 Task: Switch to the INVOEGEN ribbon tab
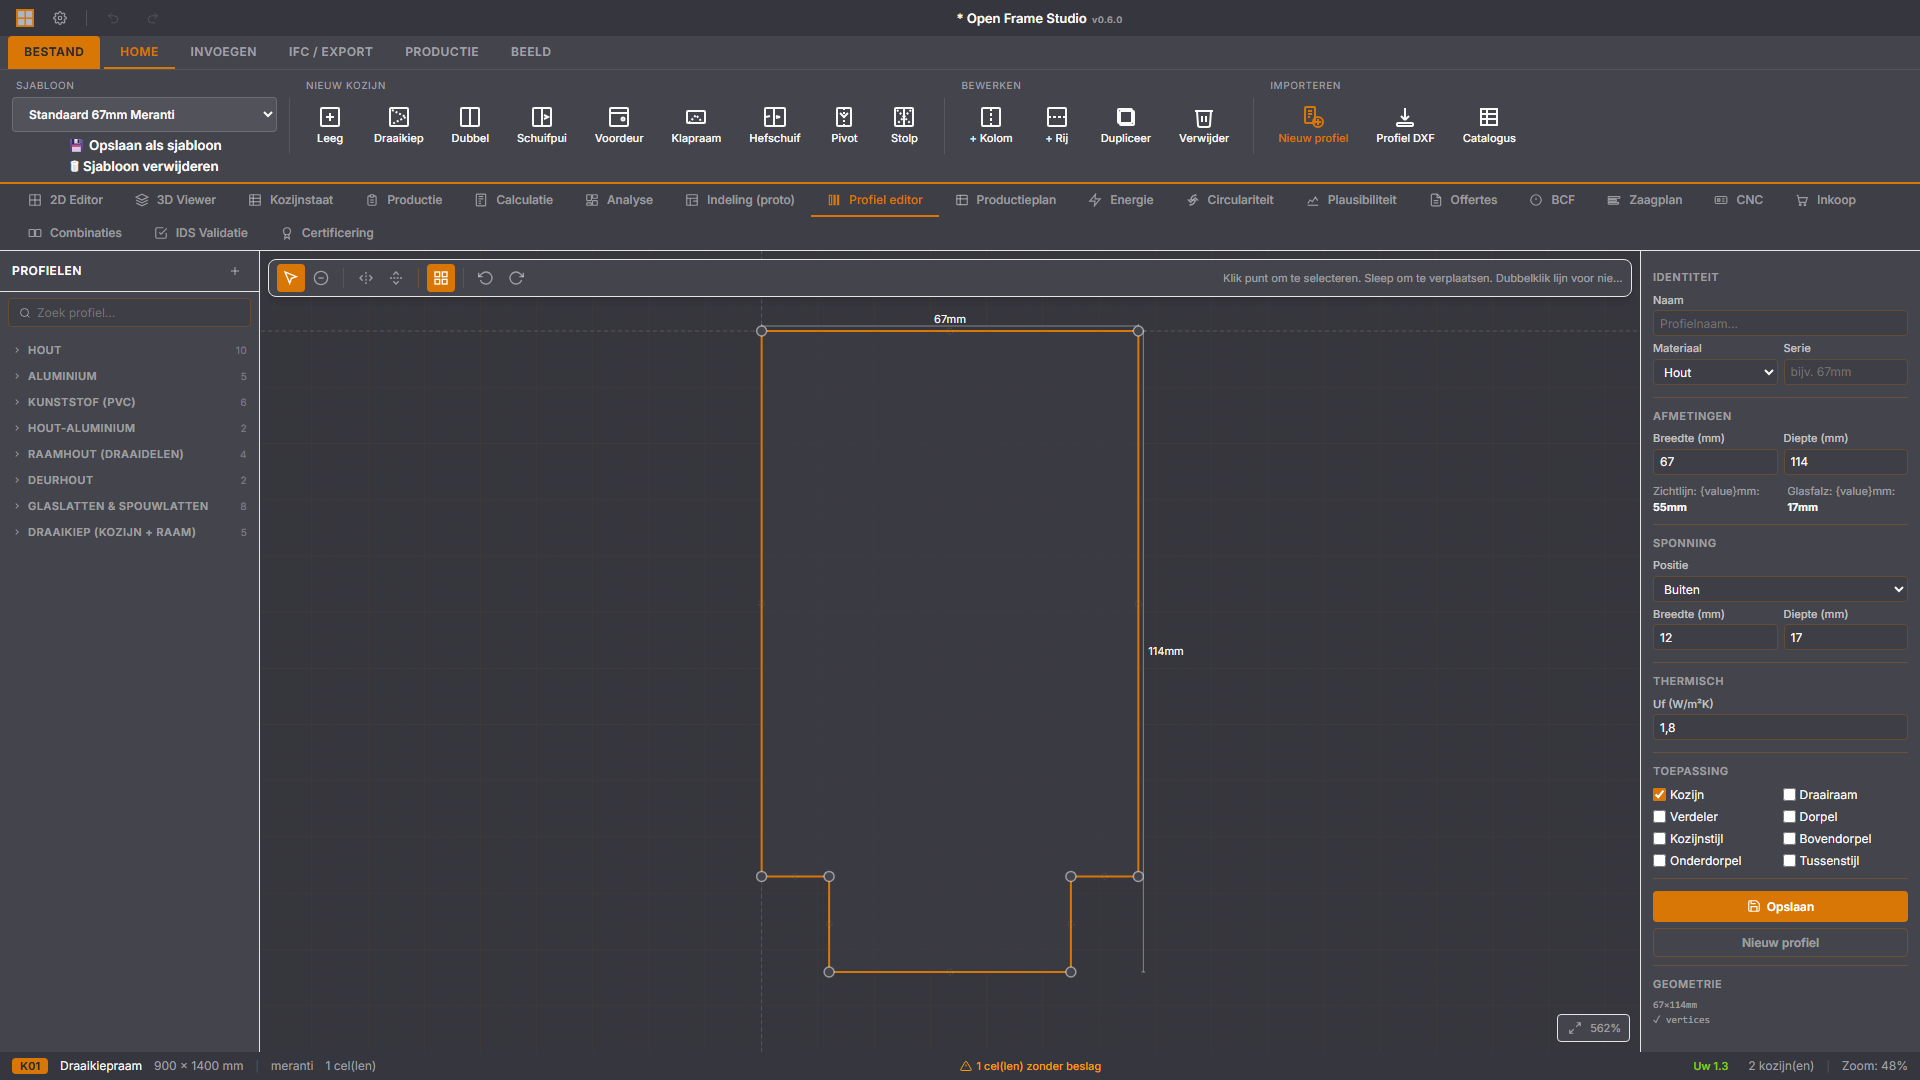(x=223, y=52)
